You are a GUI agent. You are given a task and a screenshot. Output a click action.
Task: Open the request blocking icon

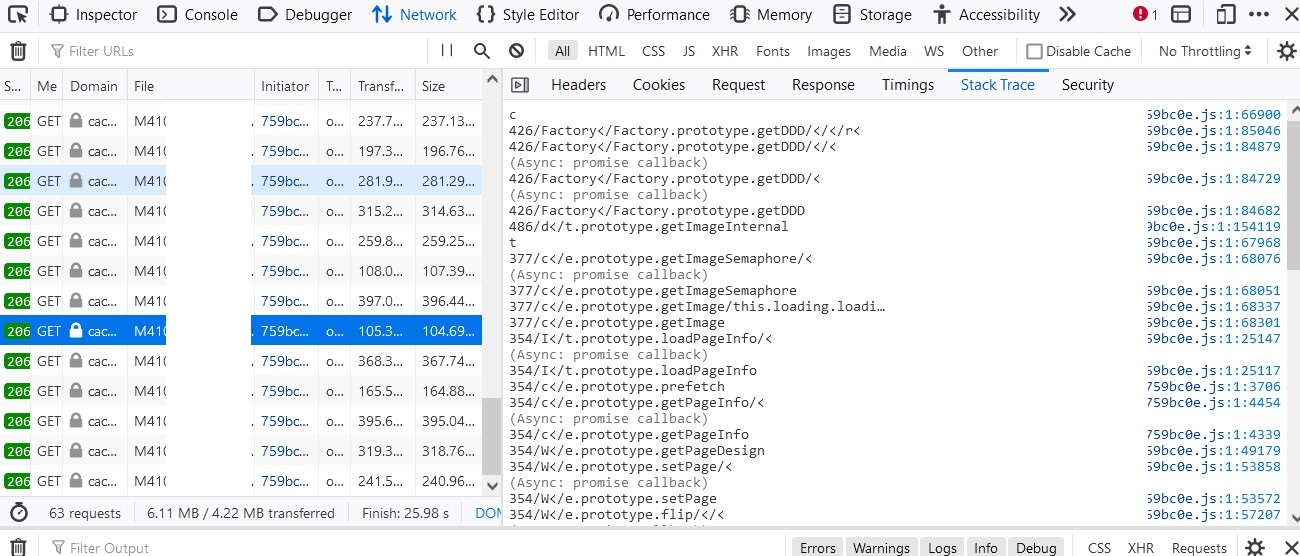[516, 51]
